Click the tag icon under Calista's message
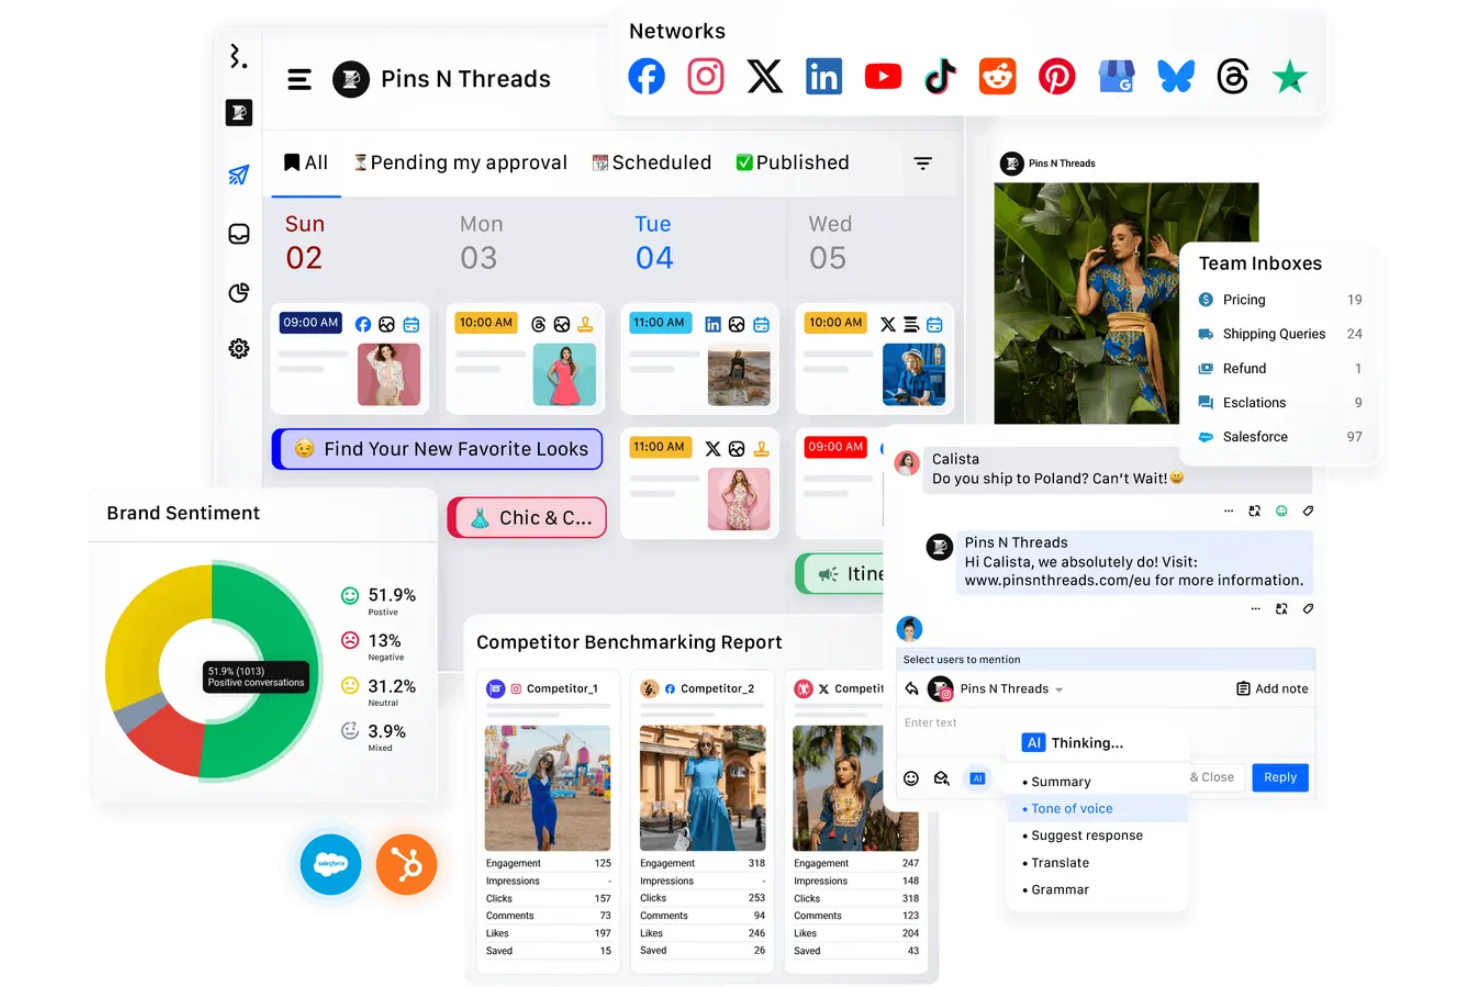The image size is (1480, 987). (x=1308, y=511)
